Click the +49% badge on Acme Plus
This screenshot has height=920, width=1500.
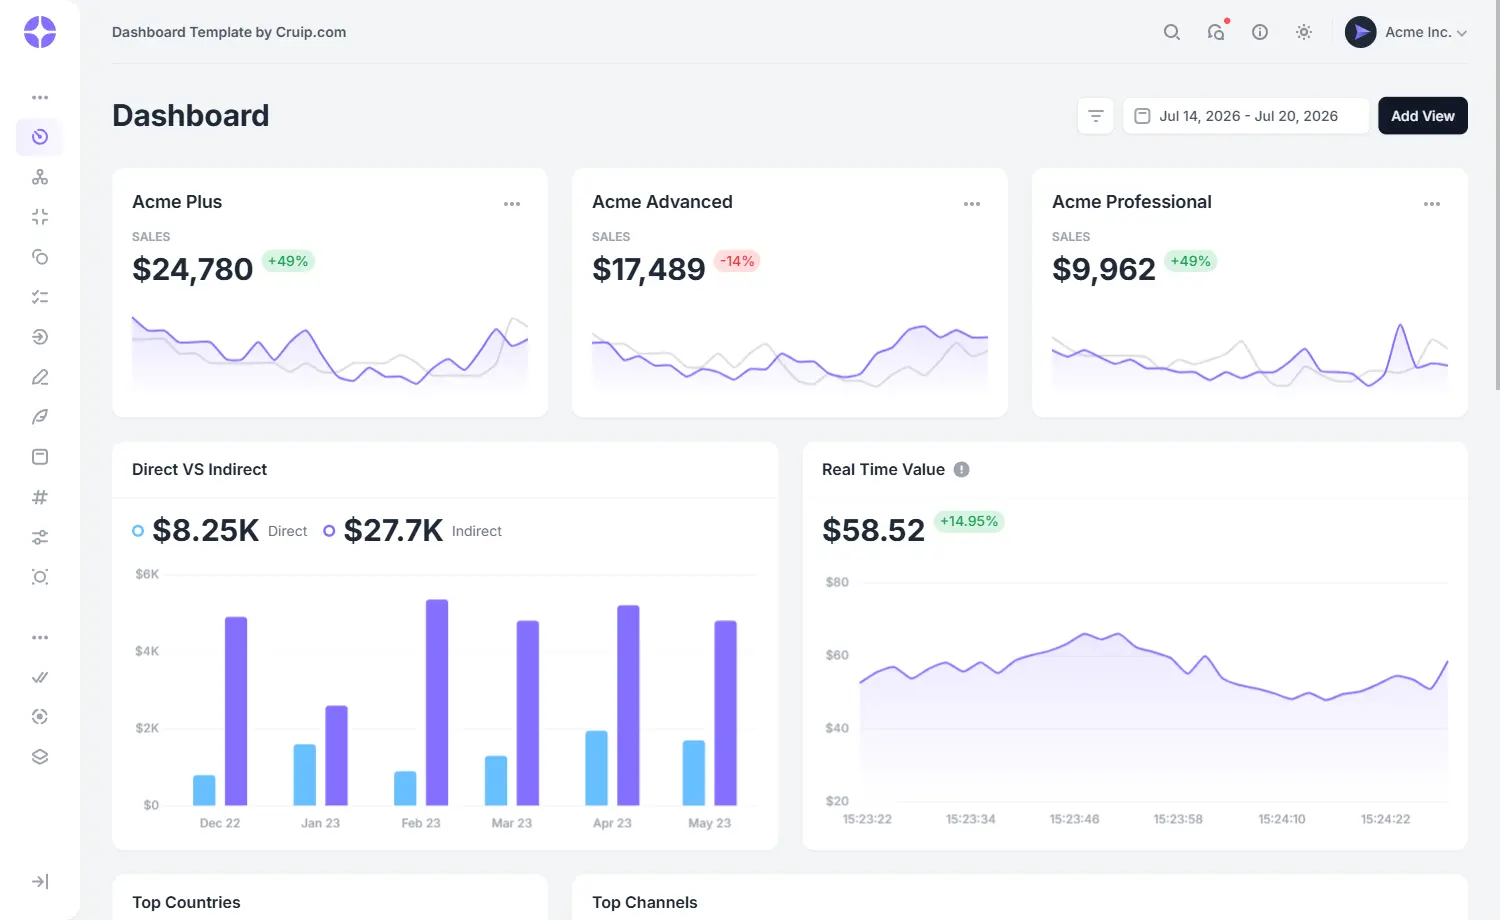point(288,261)
